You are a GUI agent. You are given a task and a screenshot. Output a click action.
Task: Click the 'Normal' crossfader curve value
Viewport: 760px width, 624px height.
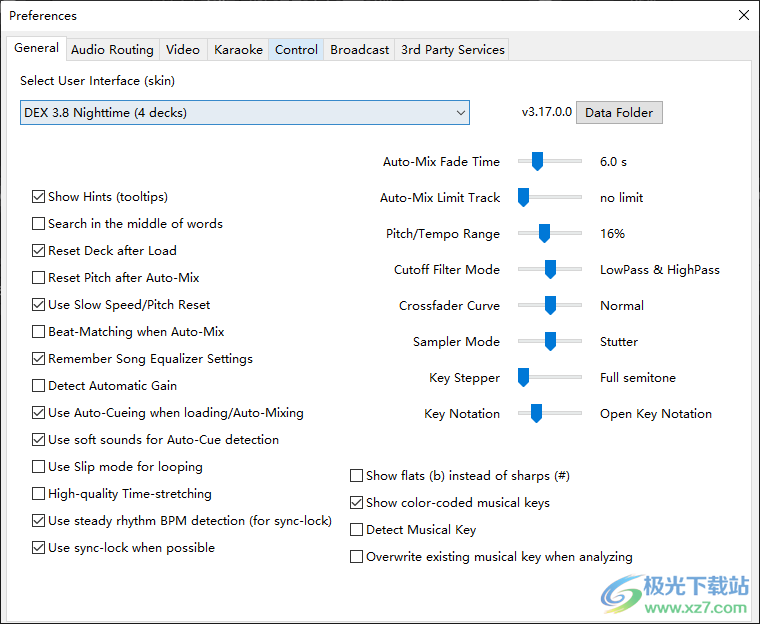(x=622, y=305)
